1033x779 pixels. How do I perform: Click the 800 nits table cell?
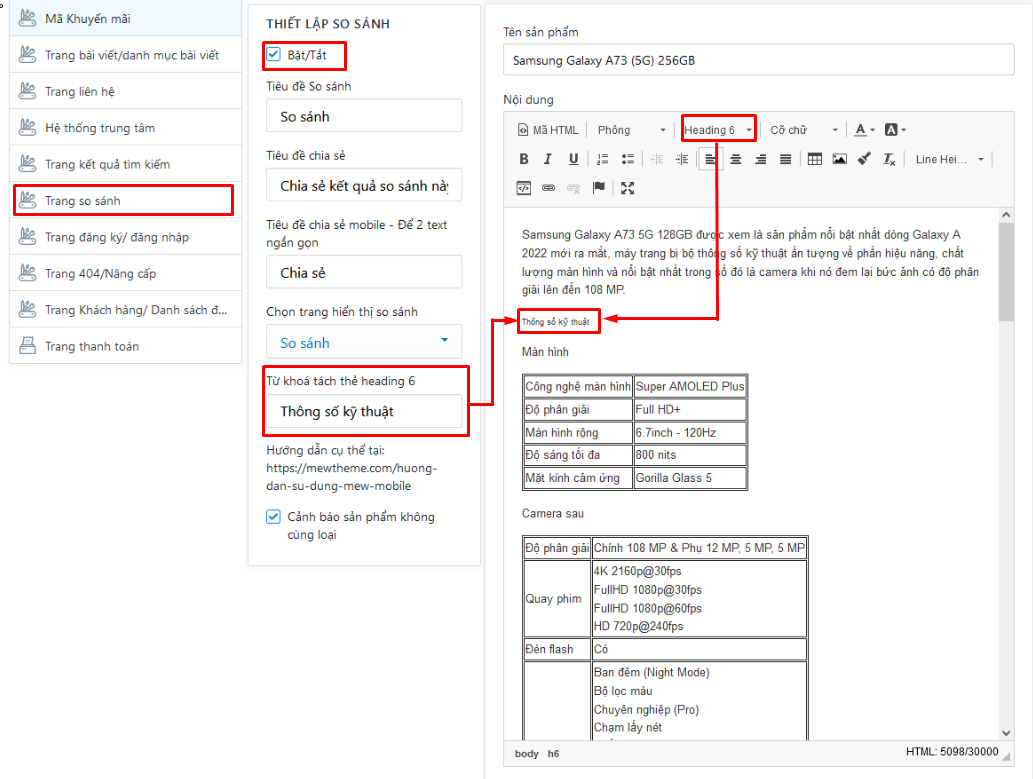pos(690,455)
